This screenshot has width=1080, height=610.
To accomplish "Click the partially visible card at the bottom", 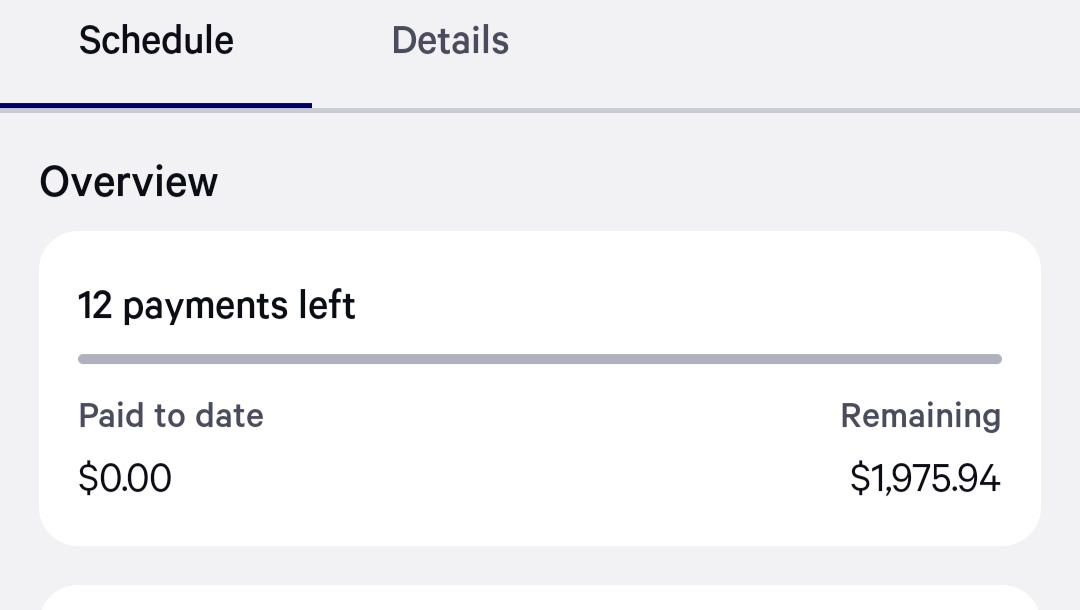I will 540,599.
